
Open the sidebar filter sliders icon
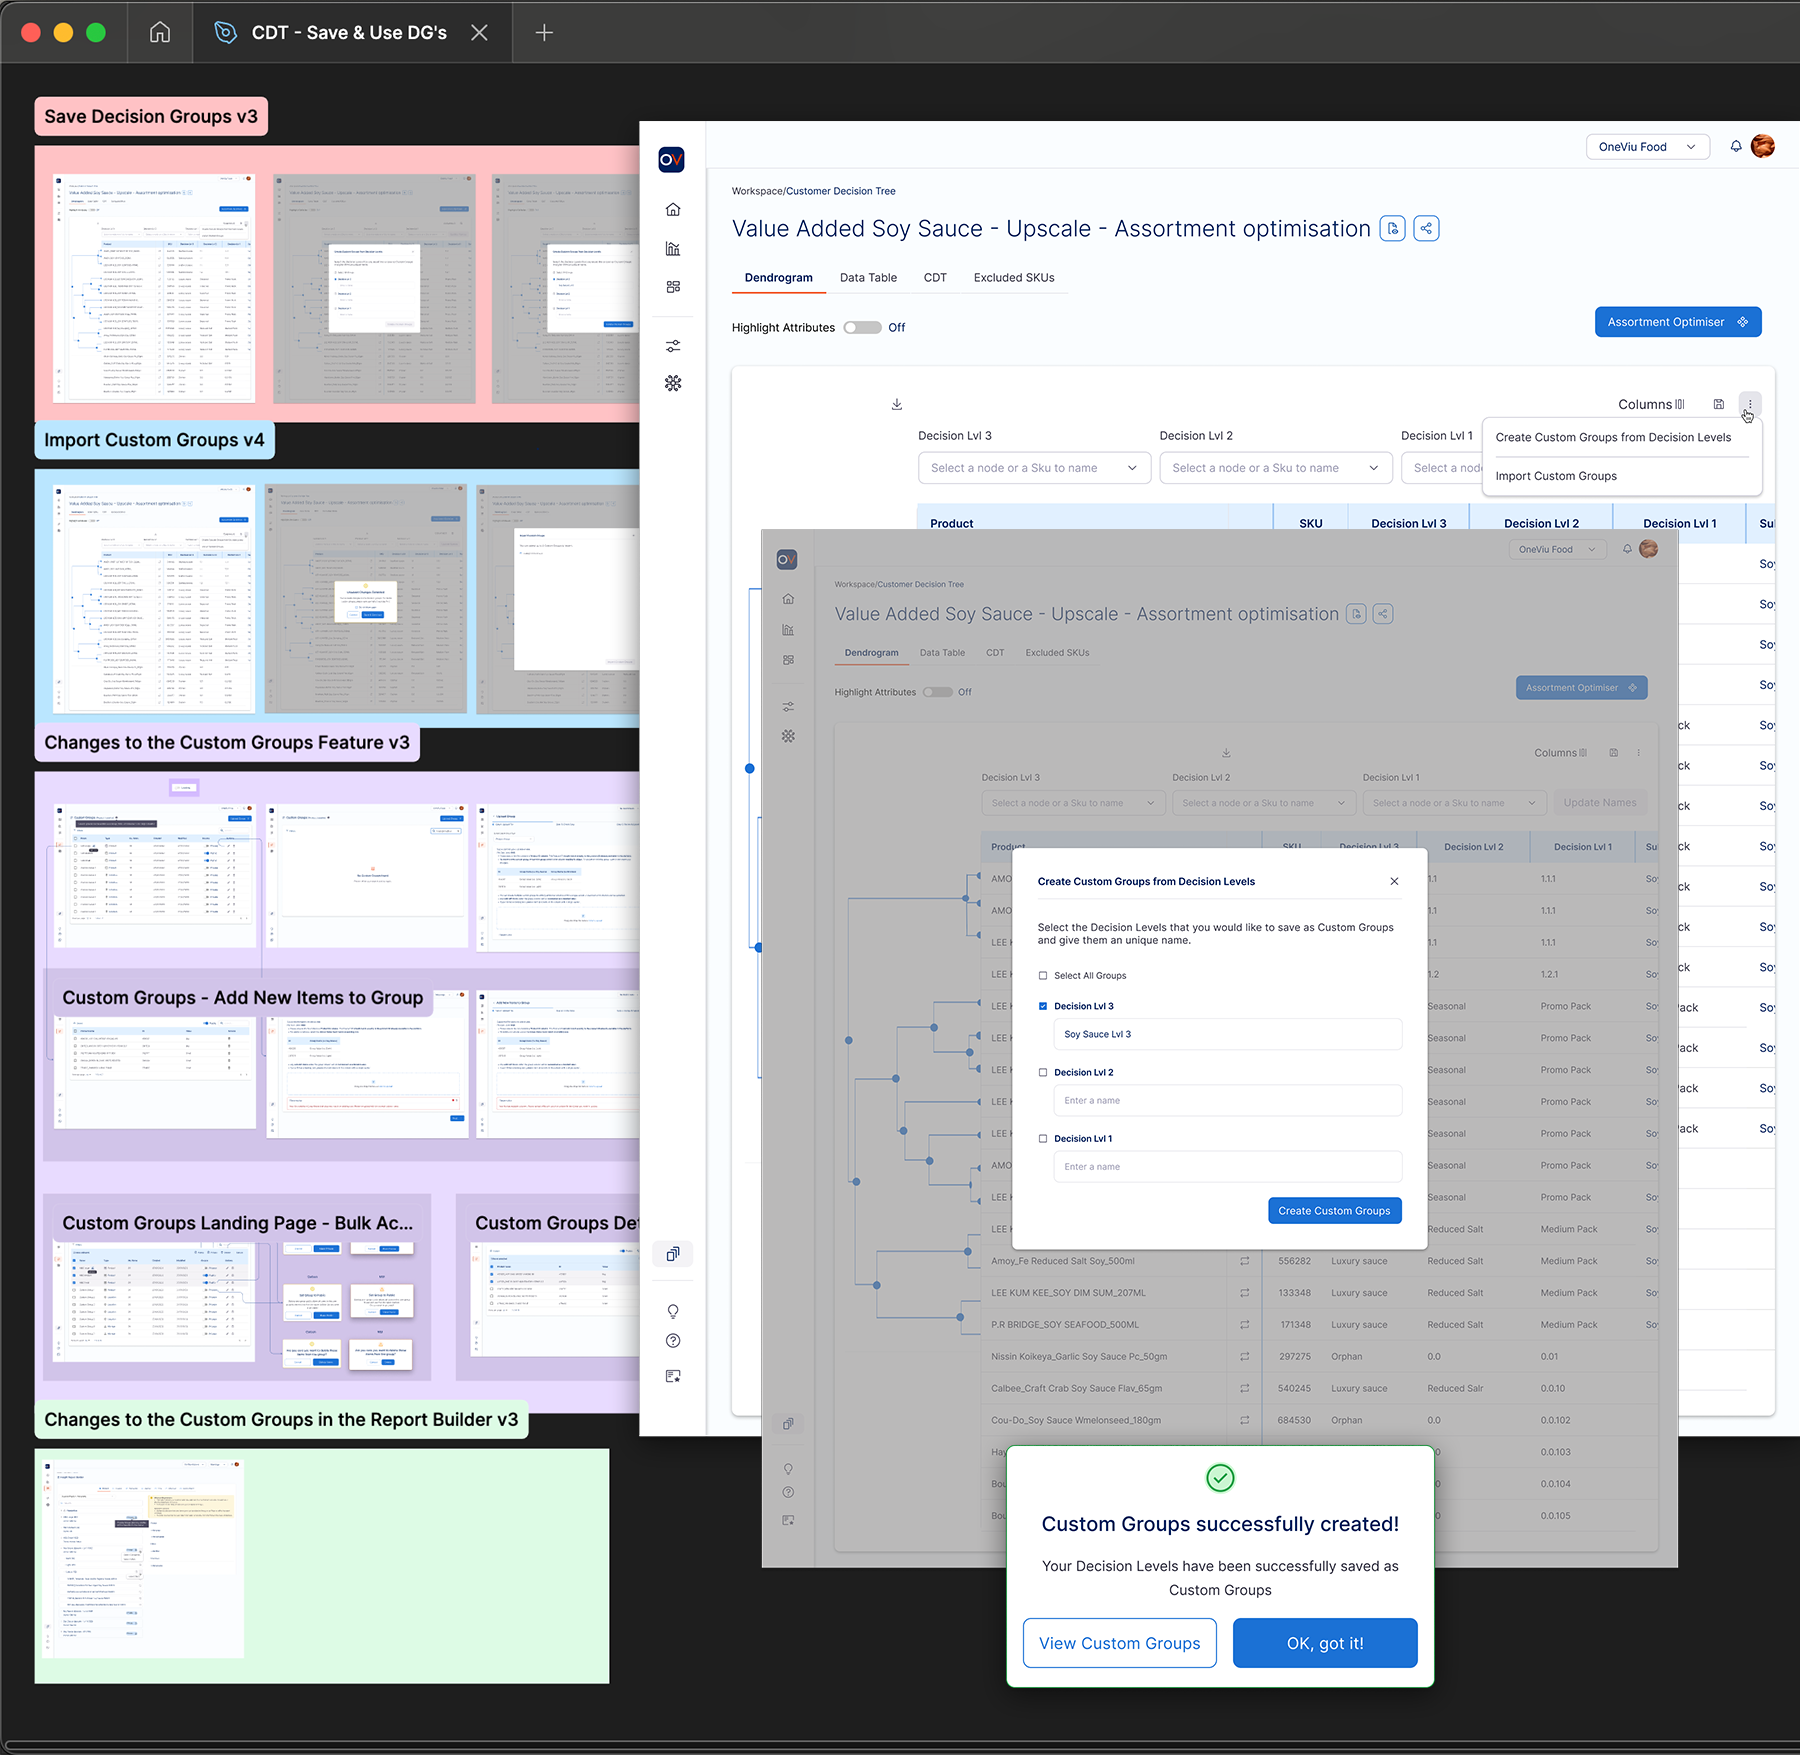pos(673,346)
